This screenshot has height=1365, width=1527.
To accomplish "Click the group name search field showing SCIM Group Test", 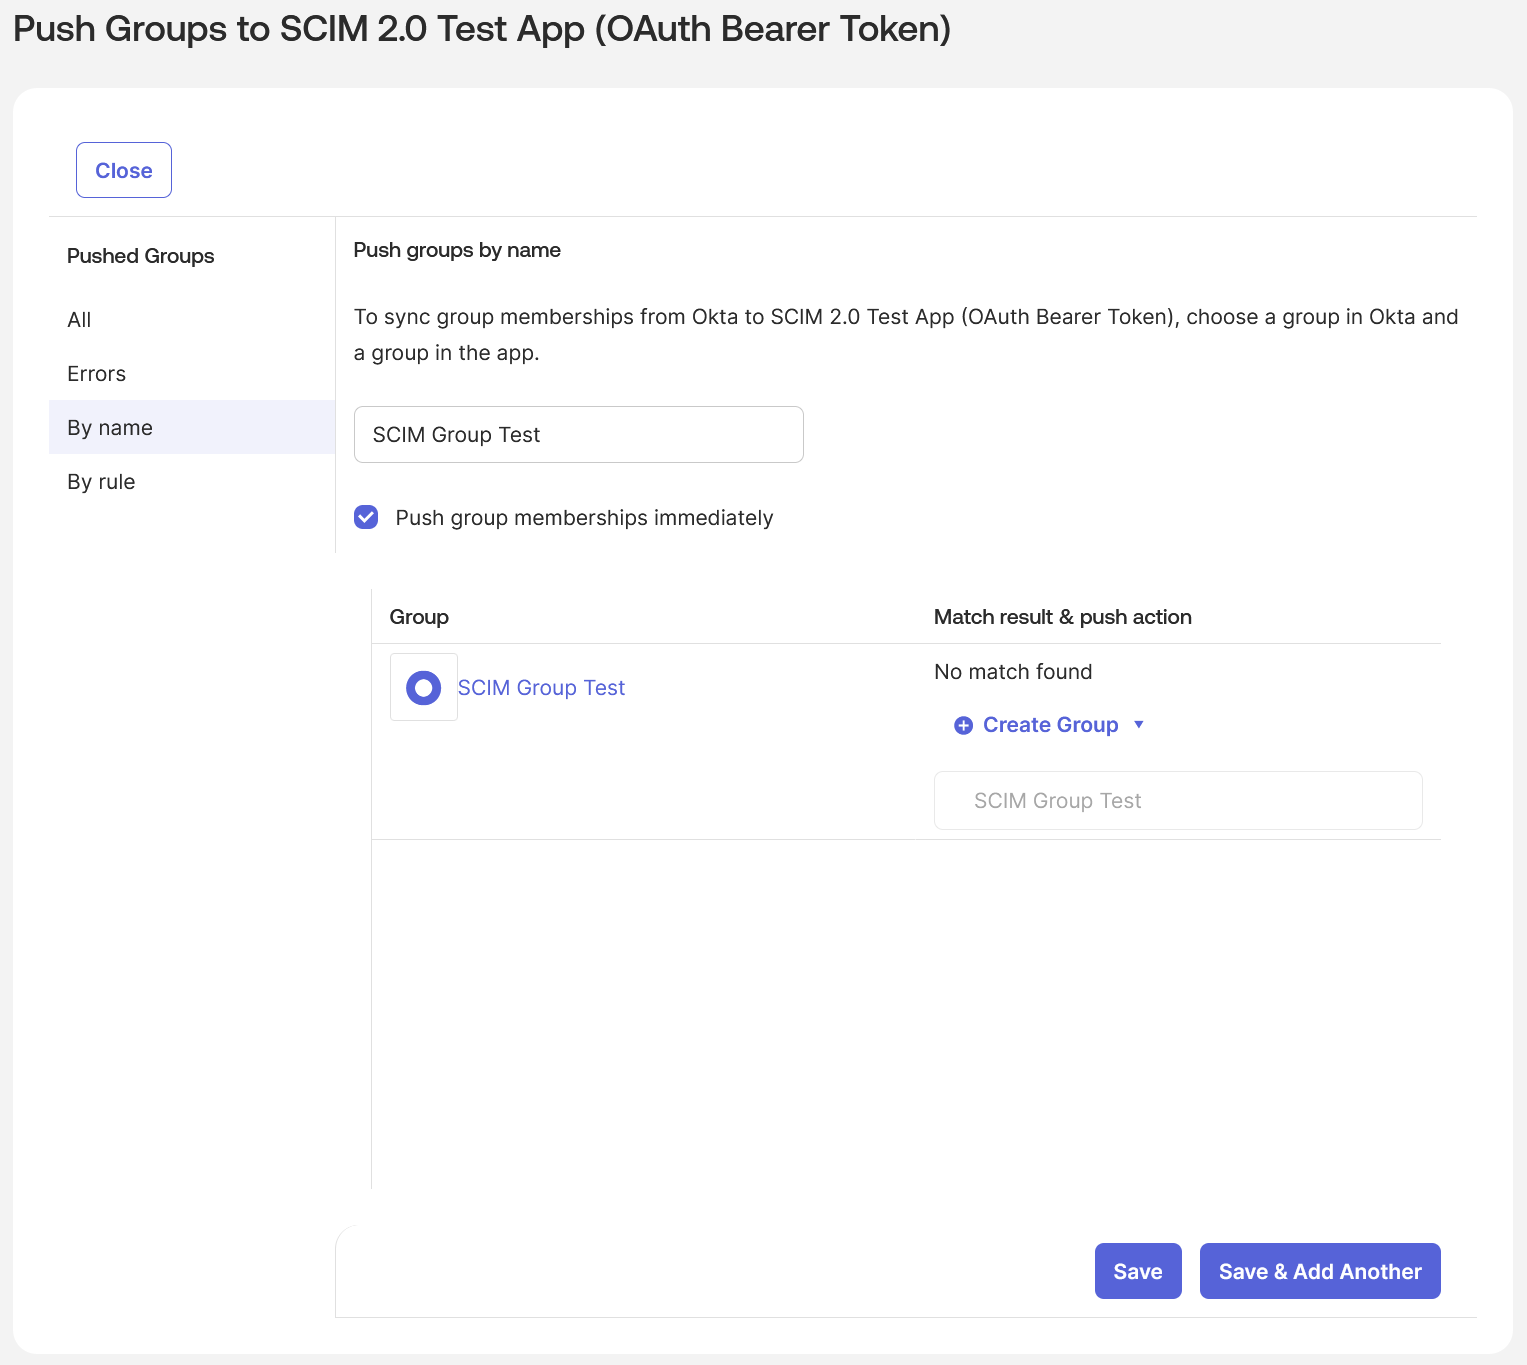I will pos(578,434).
